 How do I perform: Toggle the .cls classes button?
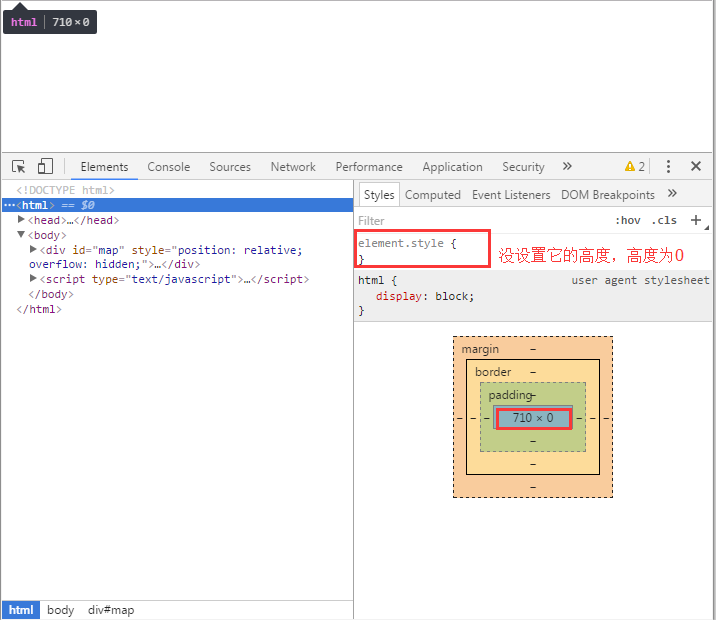pos(664,221)
